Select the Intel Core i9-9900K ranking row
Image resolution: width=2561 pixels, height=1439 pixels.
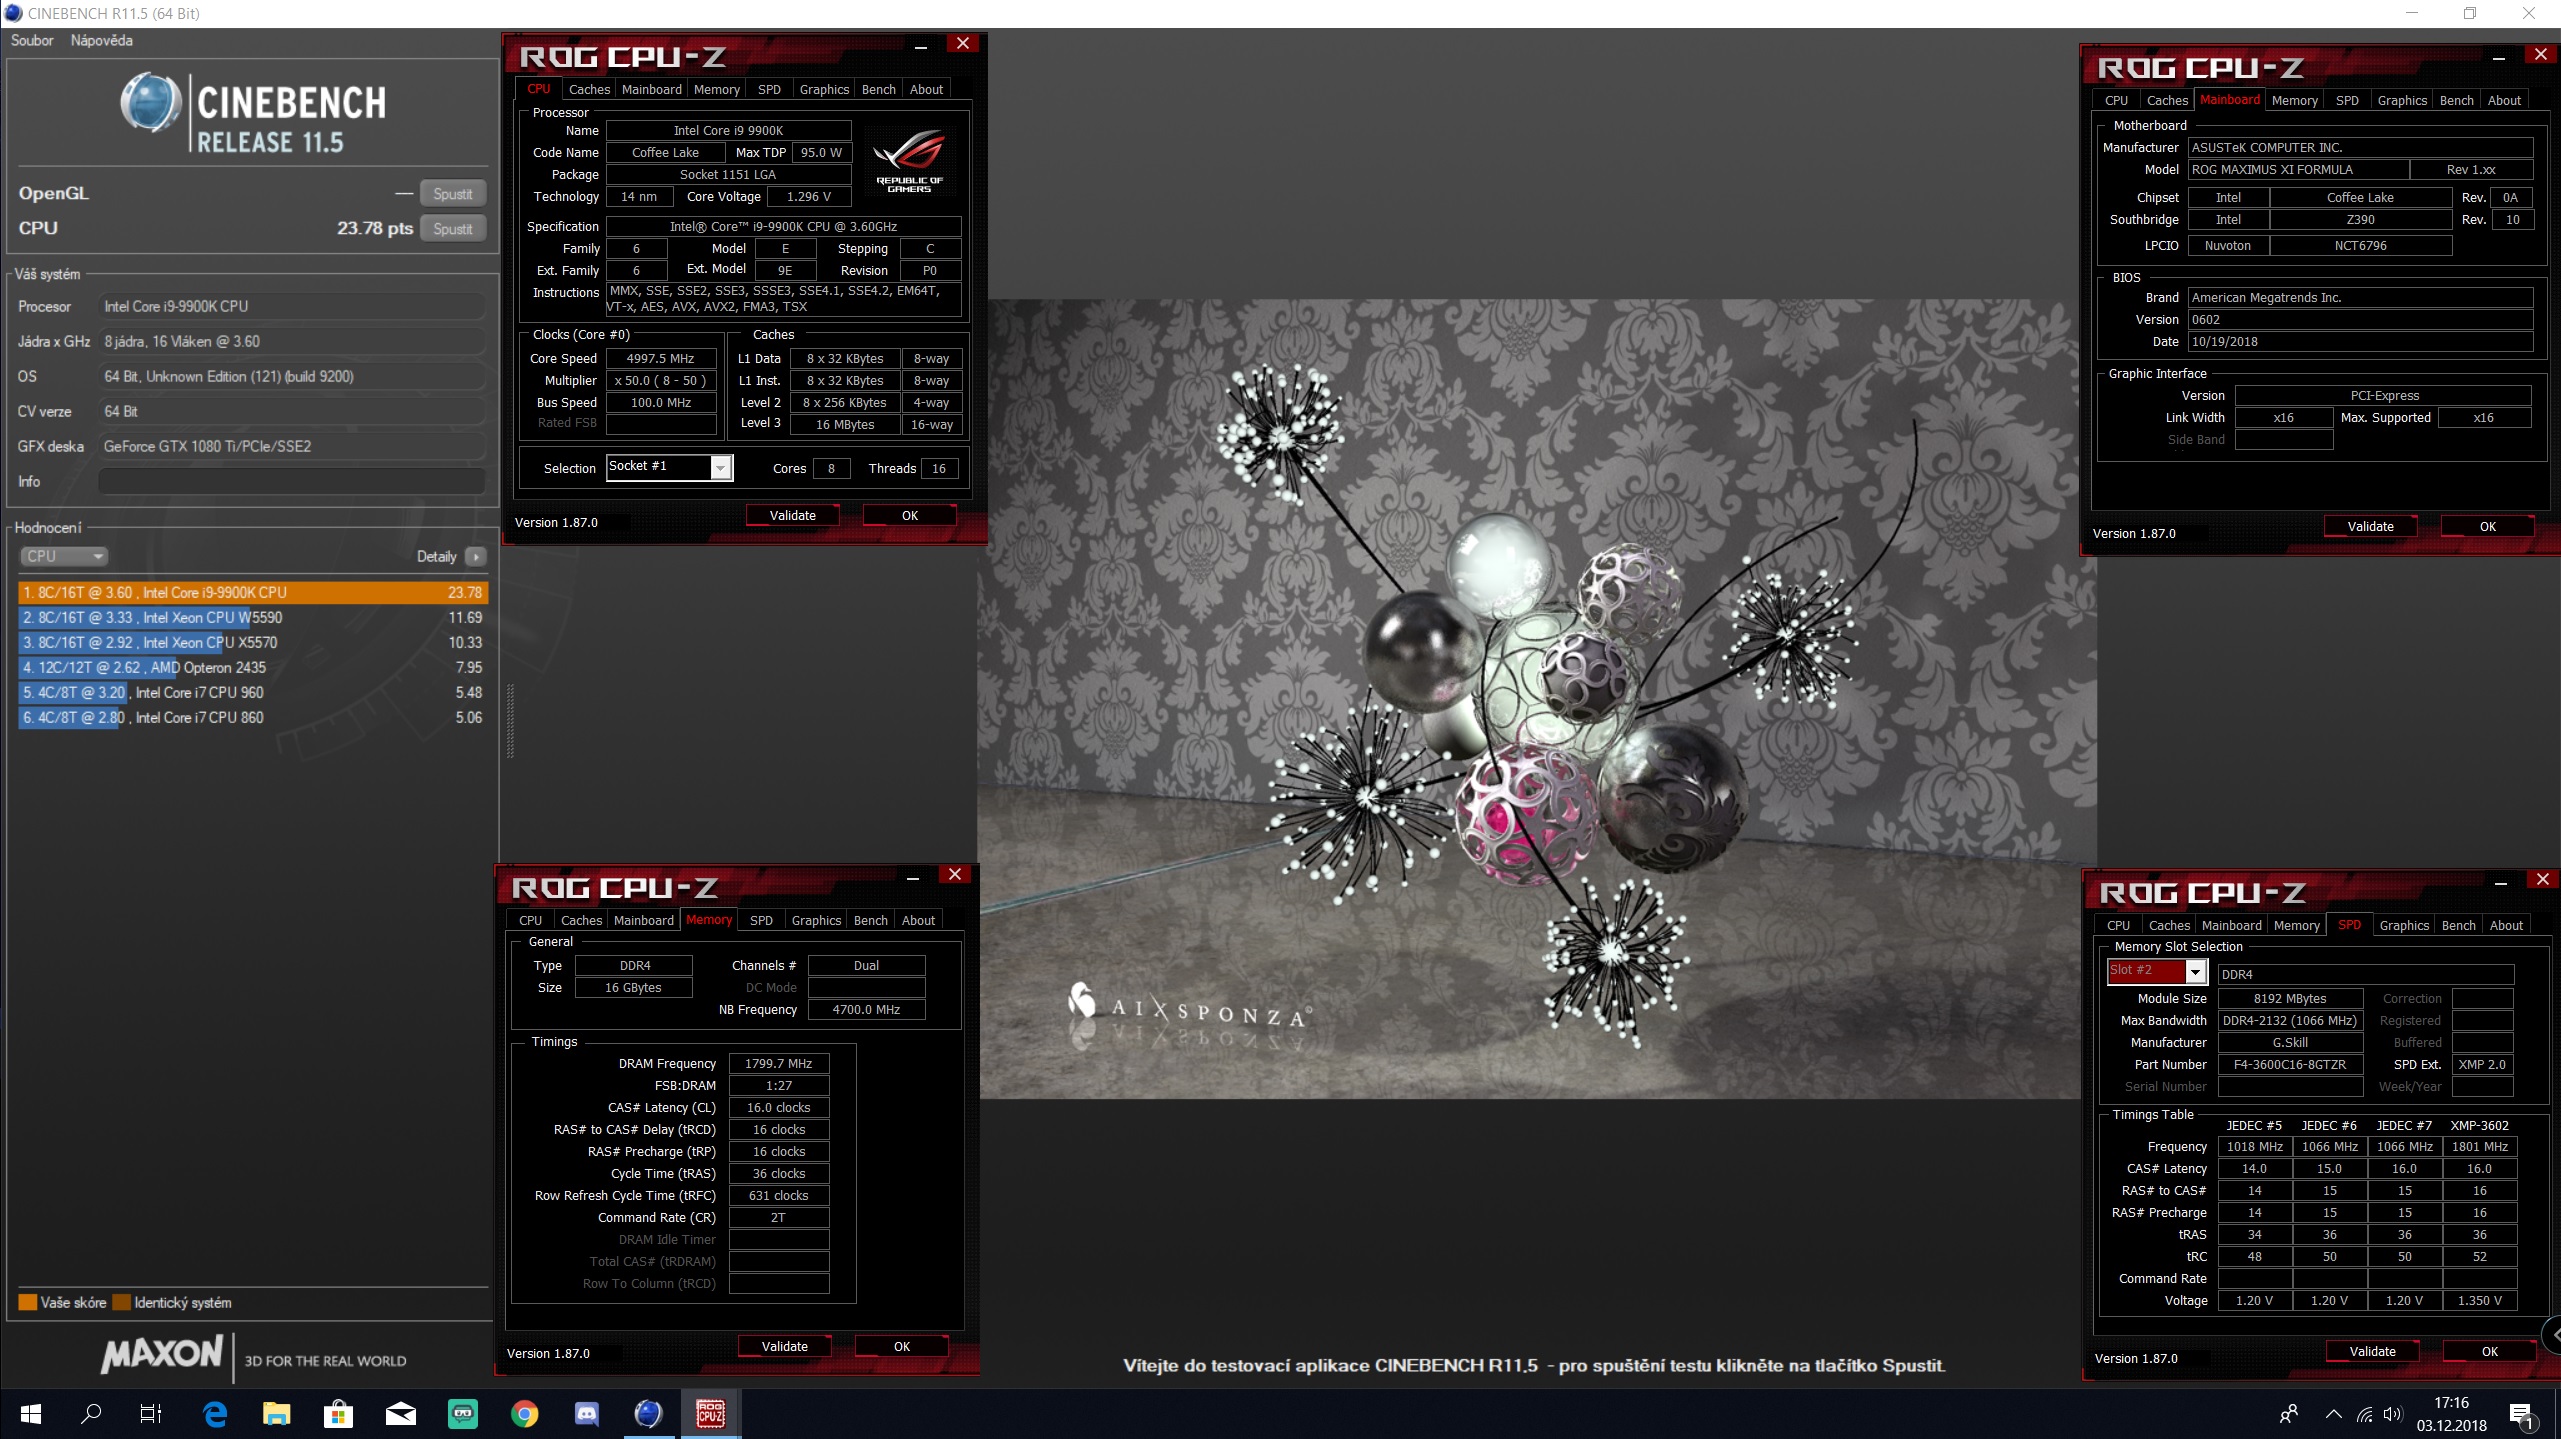252,592
